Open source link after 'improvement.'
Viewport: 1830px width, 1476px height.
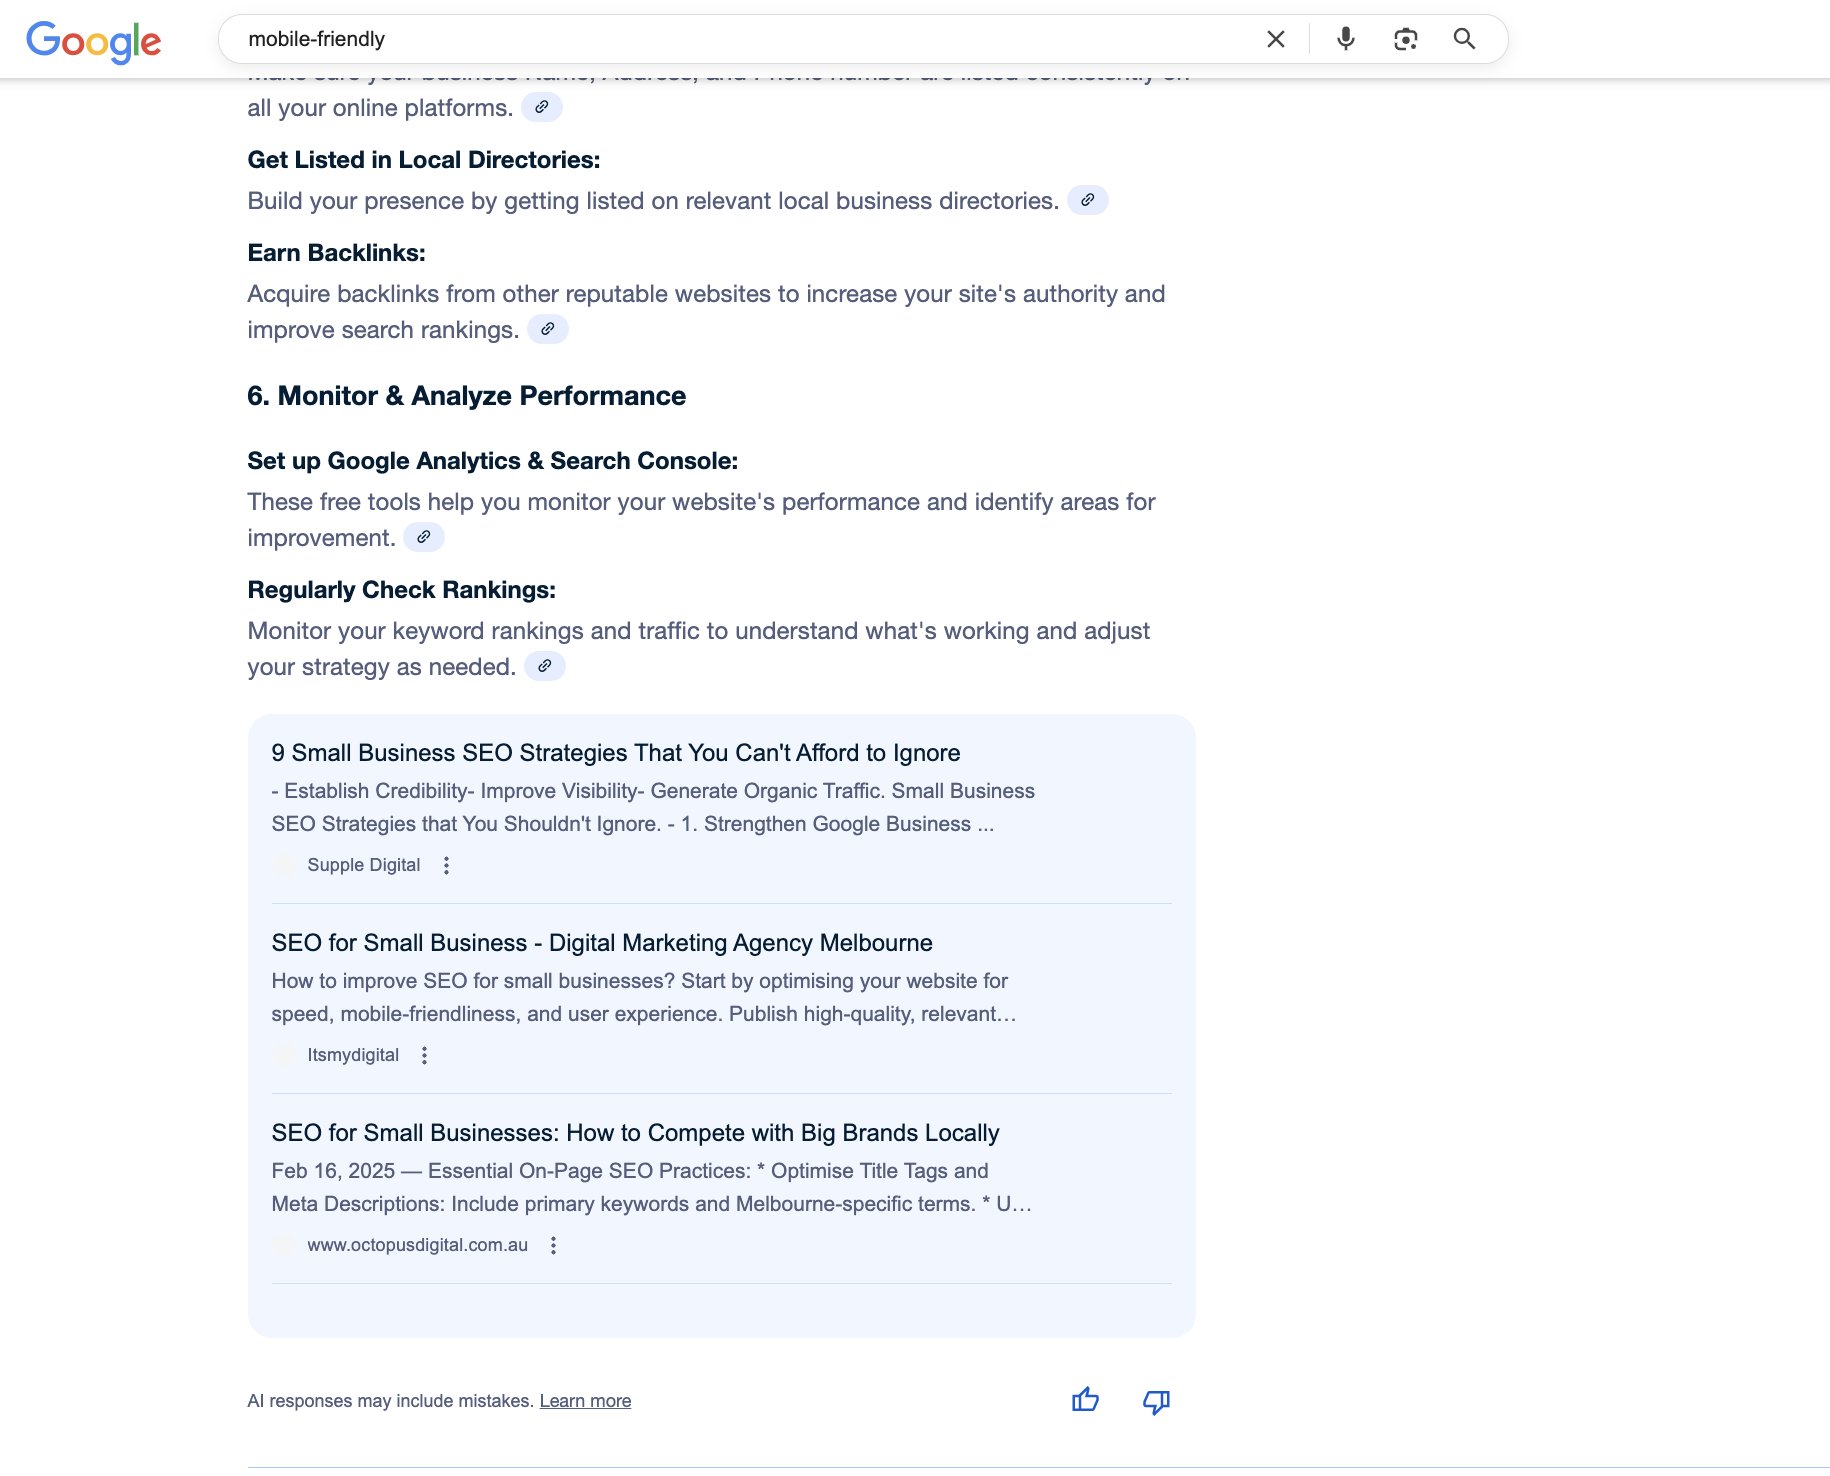(x=424, y=537)
